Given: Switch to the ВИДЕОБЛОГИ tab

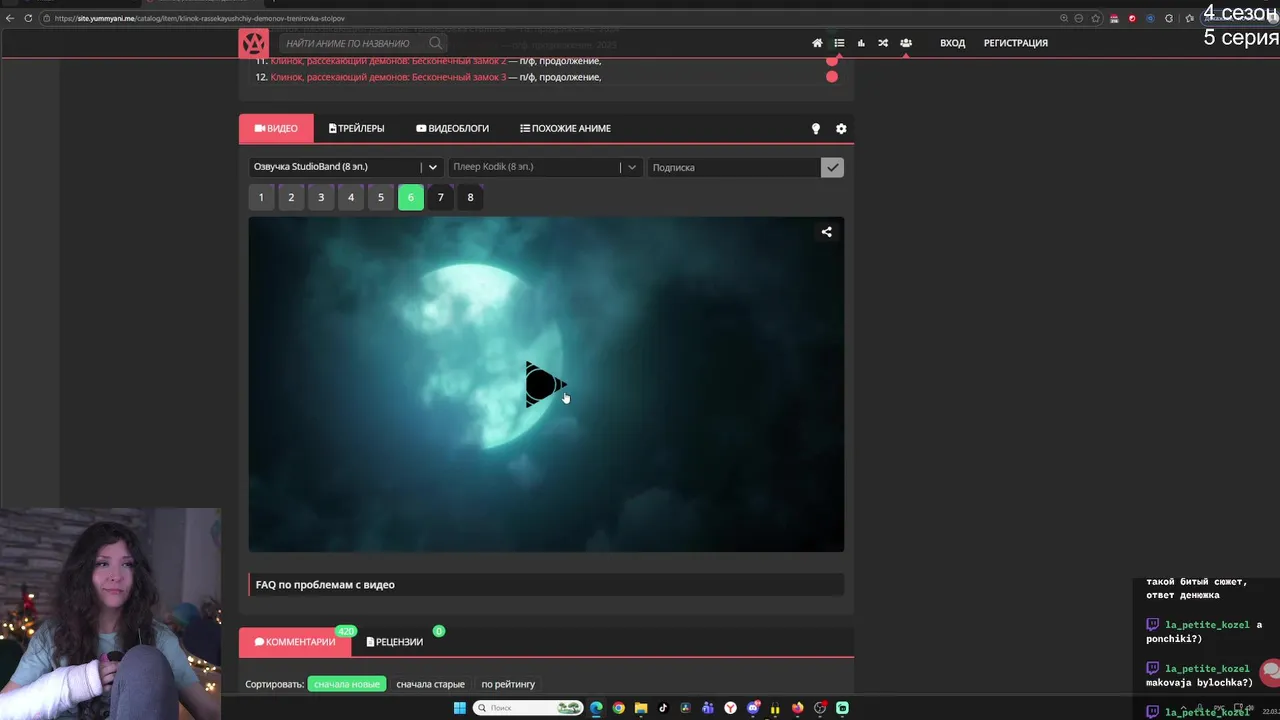Looking at the screenshot, I should point(452,128).
